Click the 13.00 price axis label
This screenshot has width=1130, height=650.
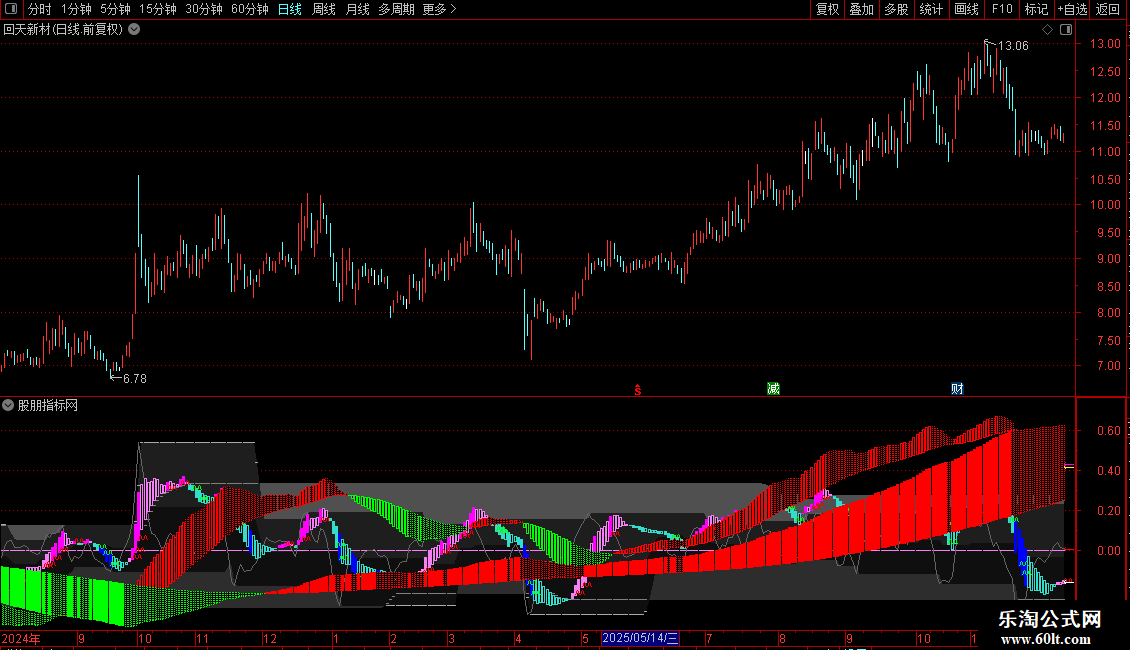pos(1105,44)
